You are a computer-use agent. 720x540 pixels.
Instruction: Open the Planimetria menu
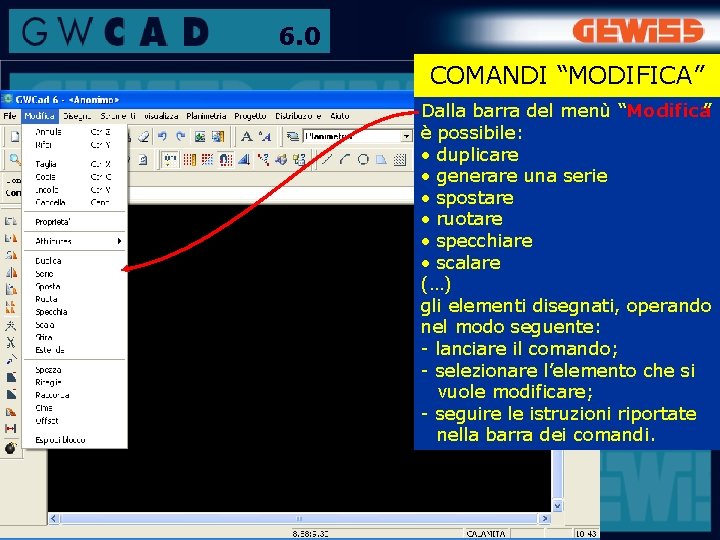point(206,116)
